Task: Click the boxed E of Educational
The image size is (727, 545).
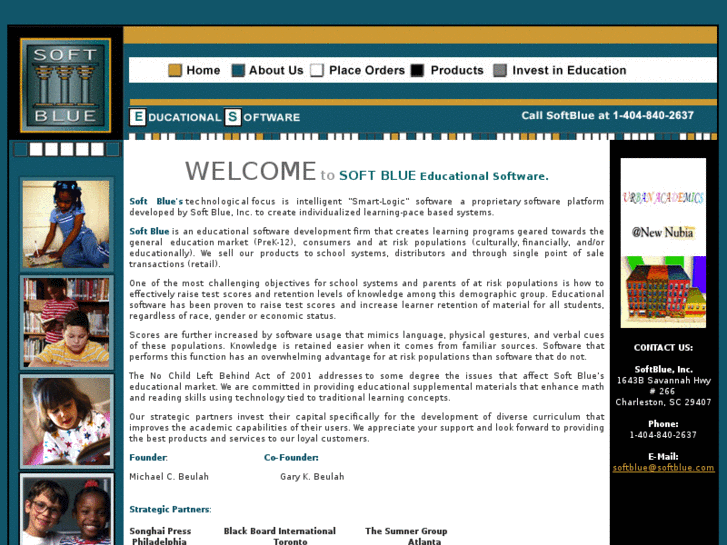Action: point(138,117)
